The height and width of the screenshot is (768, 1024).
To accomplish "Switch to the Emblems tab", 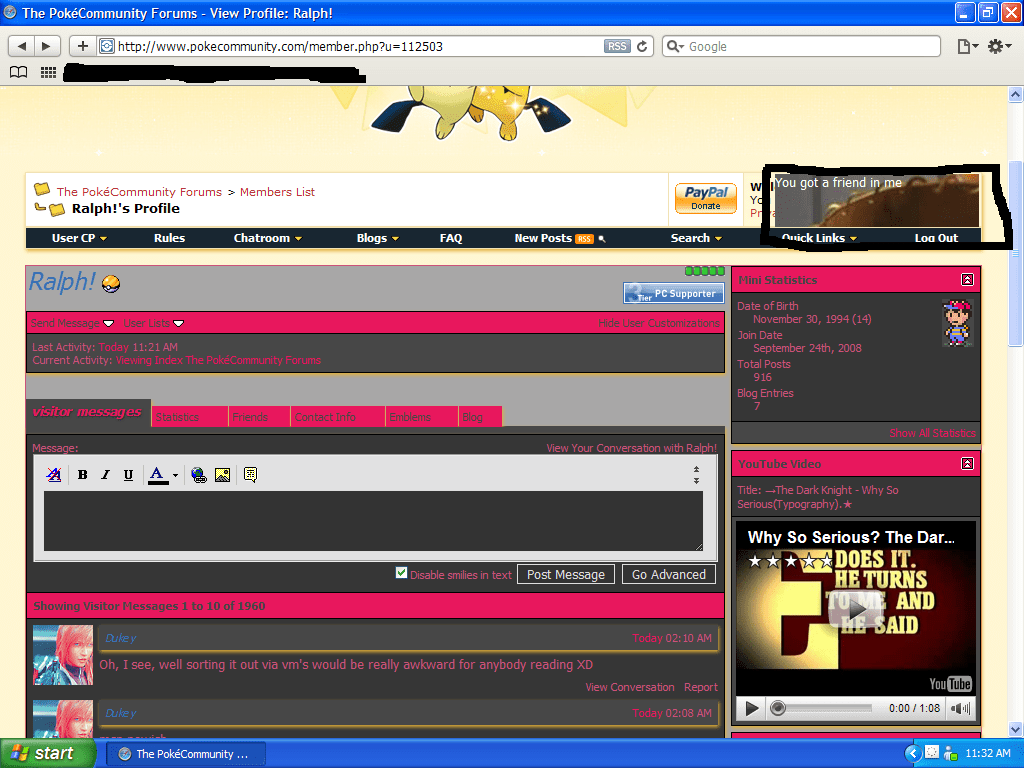I will point(422,417).
